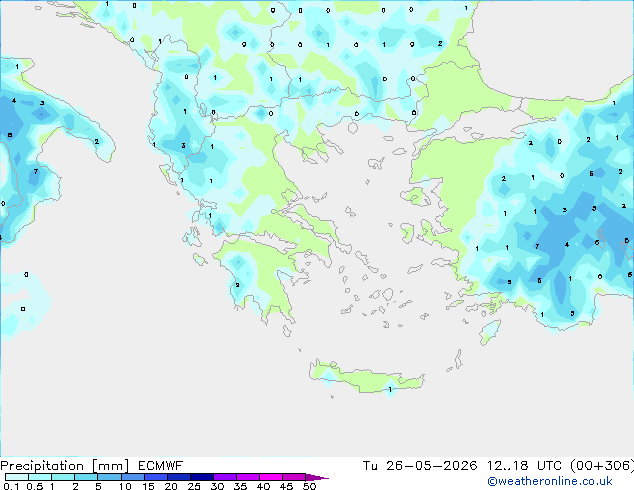
Task: Select the legend swatch between 0.5 and 1
Action: [x=40, y=477]
